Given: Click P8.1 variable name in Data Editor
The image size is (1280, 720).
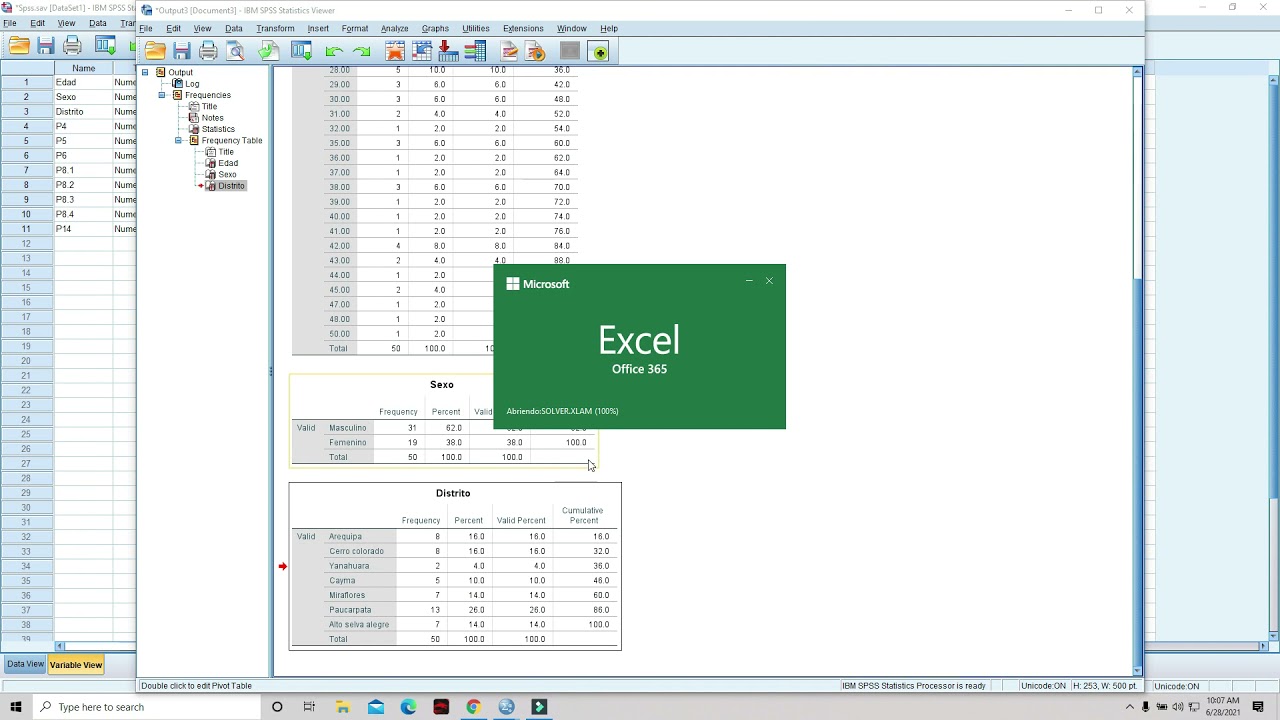Looking at the screenshot, I should [x=65, y=170].
